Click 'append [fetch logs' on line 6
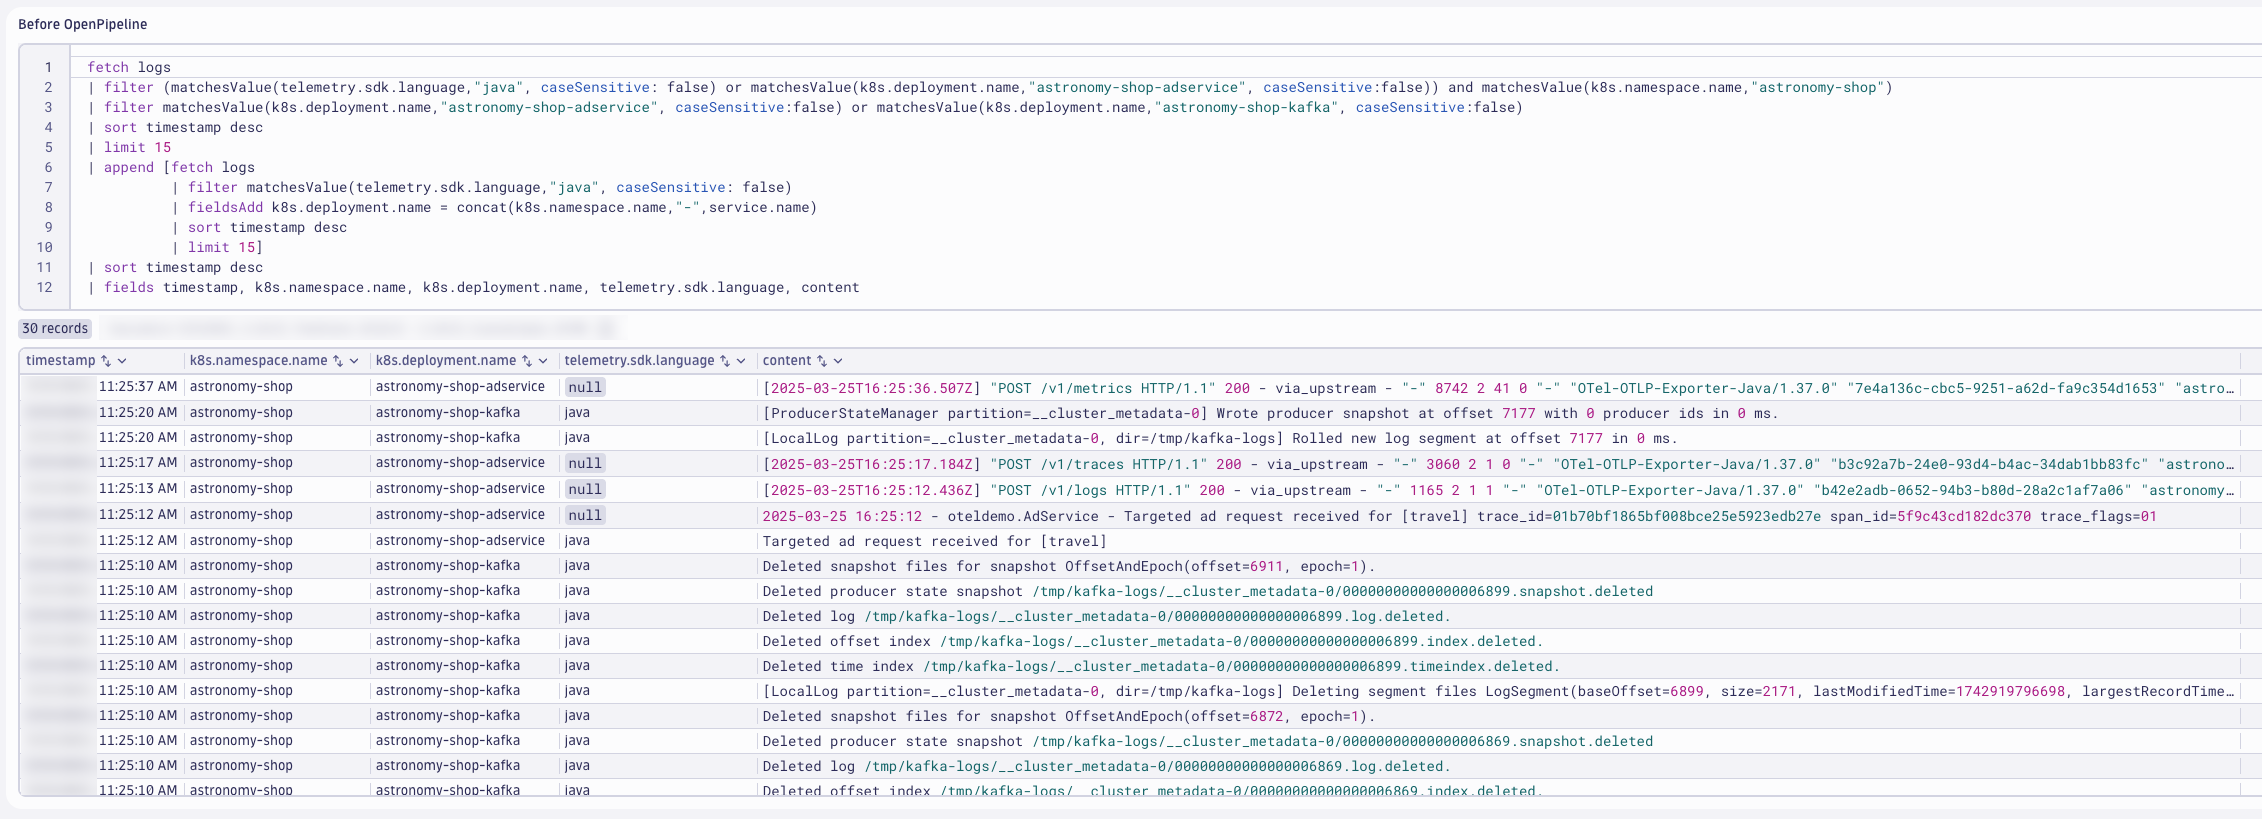2262x819 pixels. click(179, 167)
